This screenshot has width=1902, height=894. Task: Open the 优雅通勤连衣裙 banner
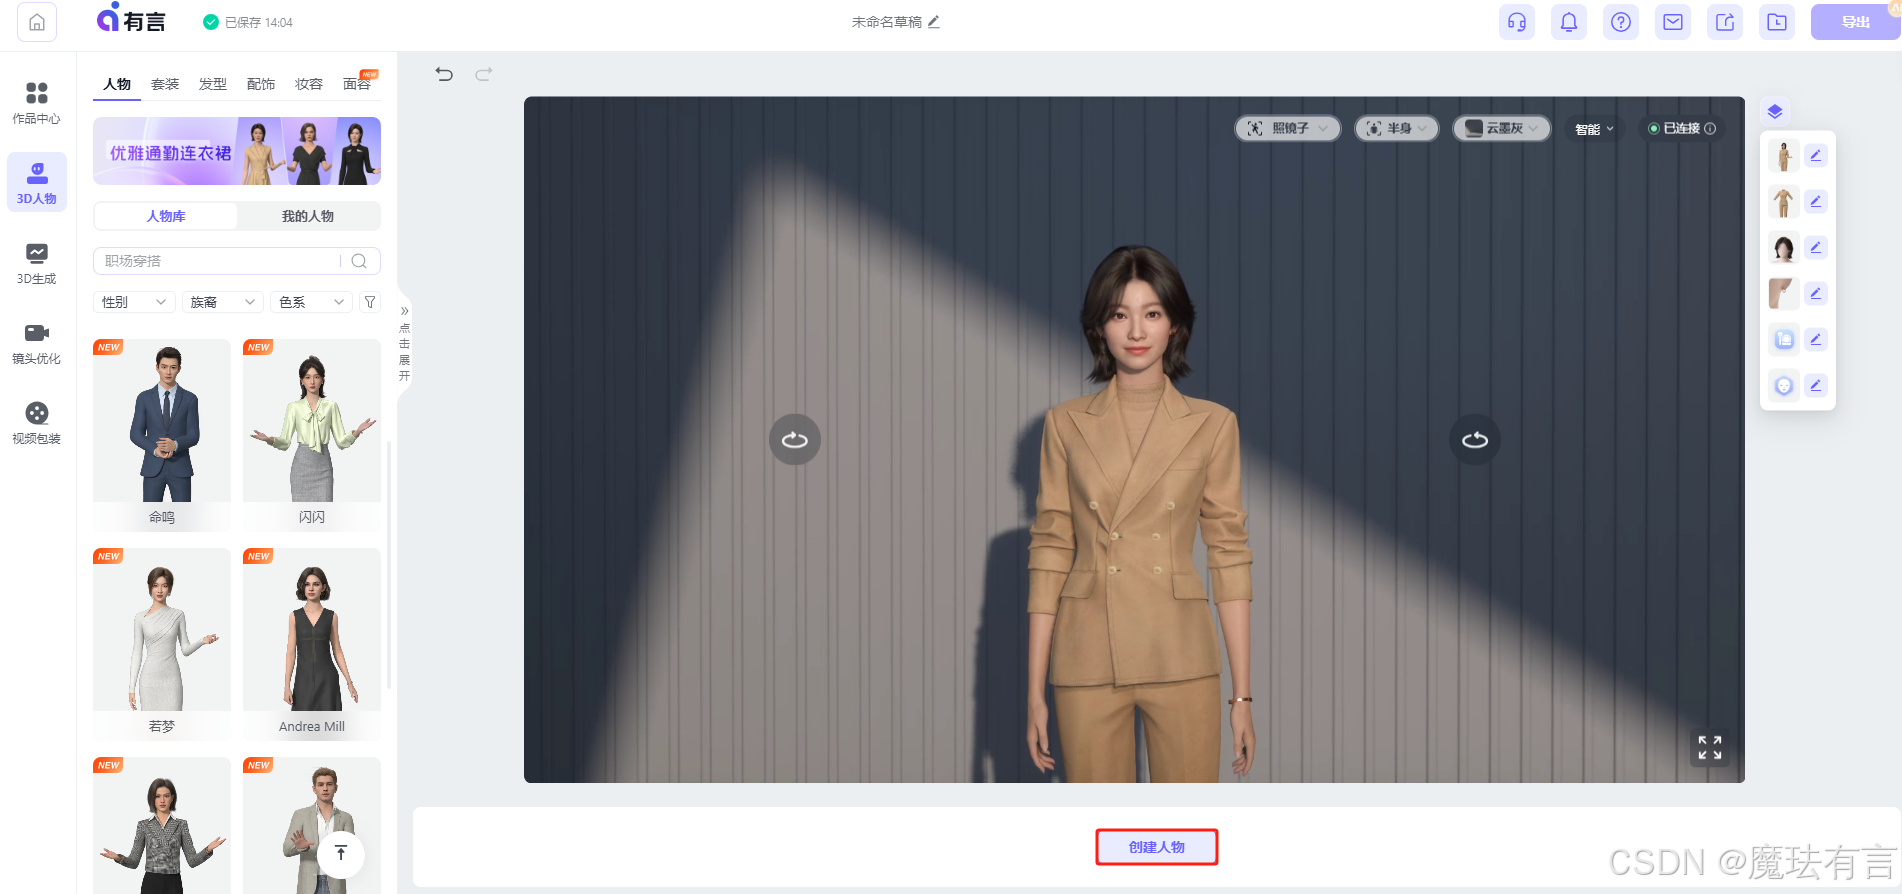point(237,151)
